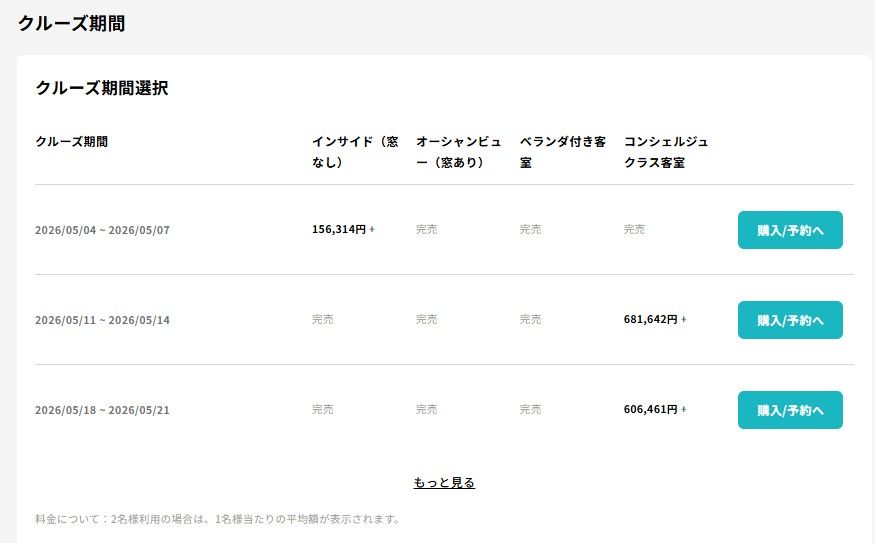
Task: Click 完売 under veranda for 05/11 row
Action: 530,319
